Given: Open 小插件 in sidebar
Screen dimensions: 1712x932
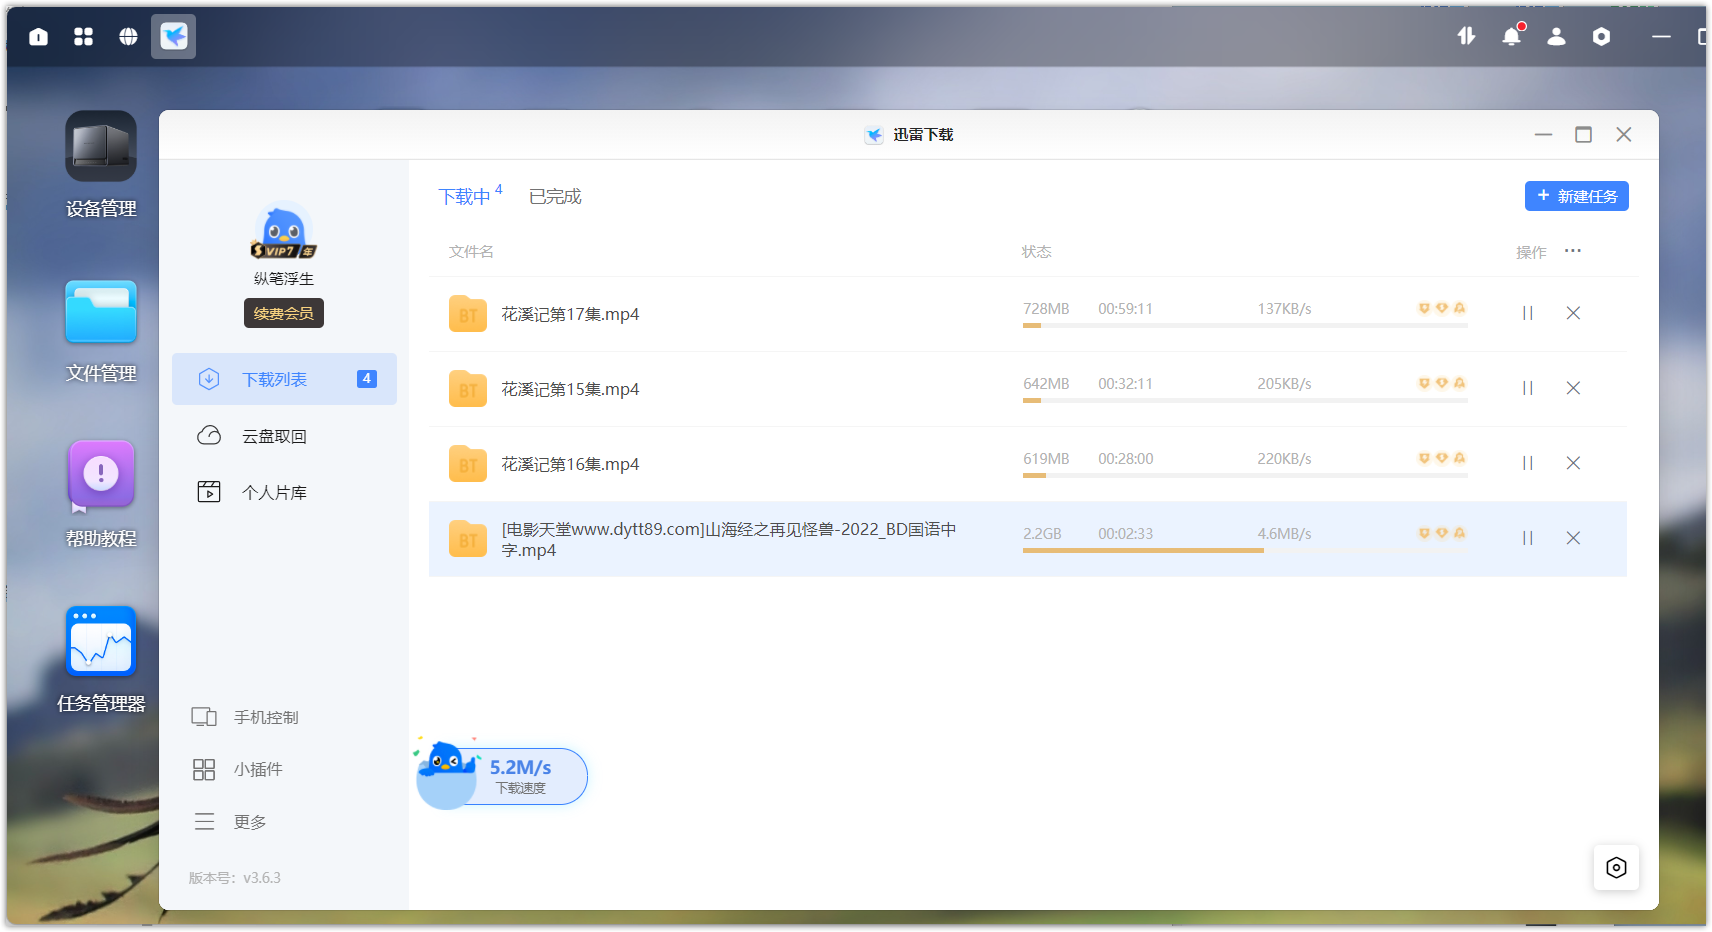Looking at the screenshot, I should coord(238,769).
